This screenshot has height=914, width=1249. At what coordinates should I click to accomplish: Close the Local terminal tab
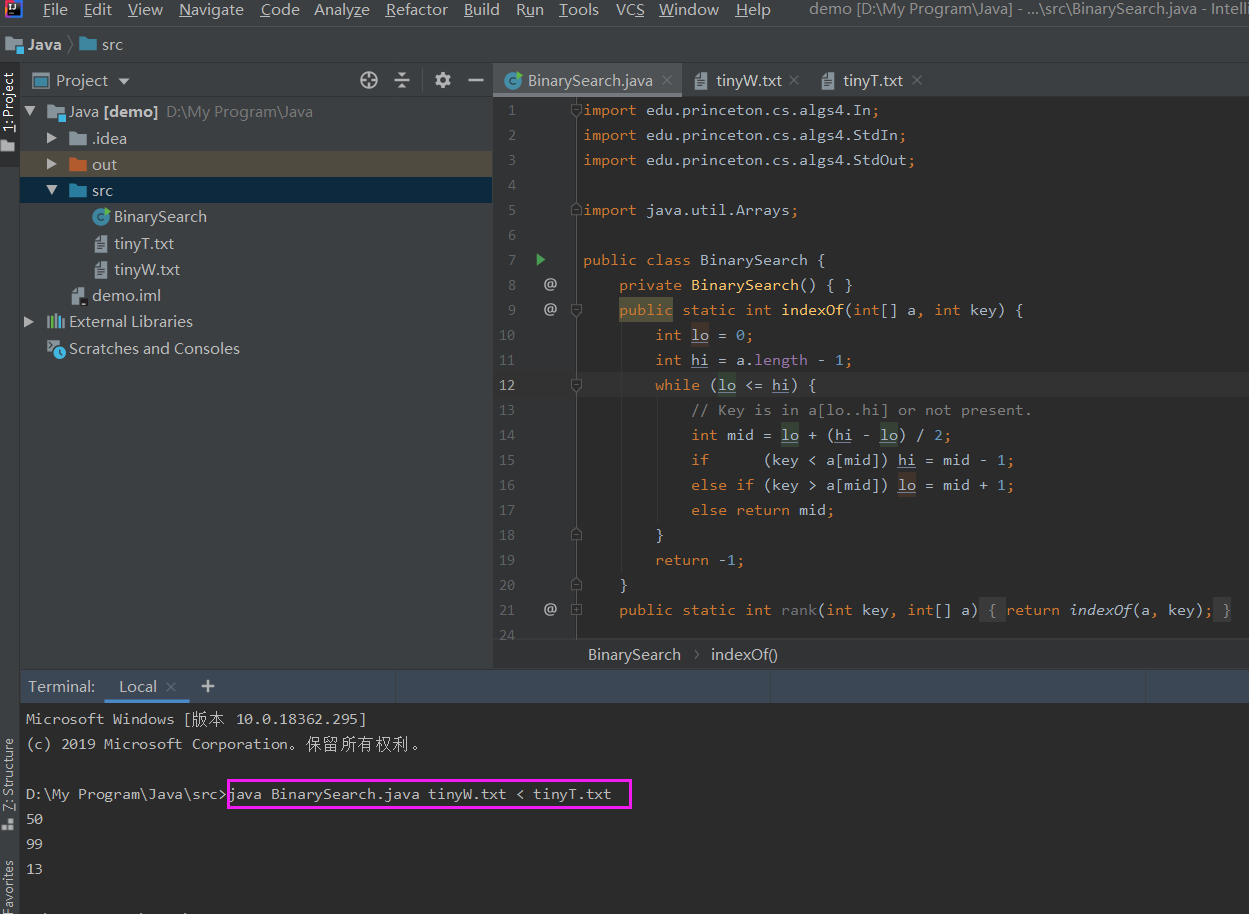tap(171, 687)
